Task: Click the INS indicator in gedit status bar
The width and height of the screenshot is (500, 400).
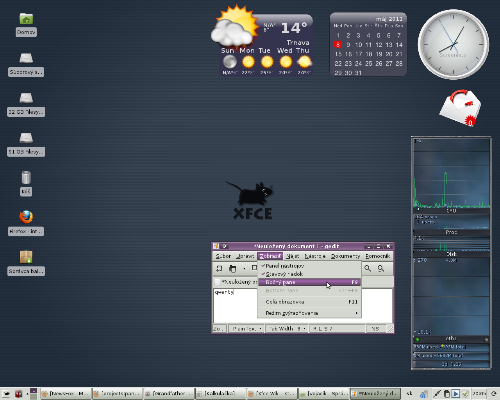Action: (376, 329)
